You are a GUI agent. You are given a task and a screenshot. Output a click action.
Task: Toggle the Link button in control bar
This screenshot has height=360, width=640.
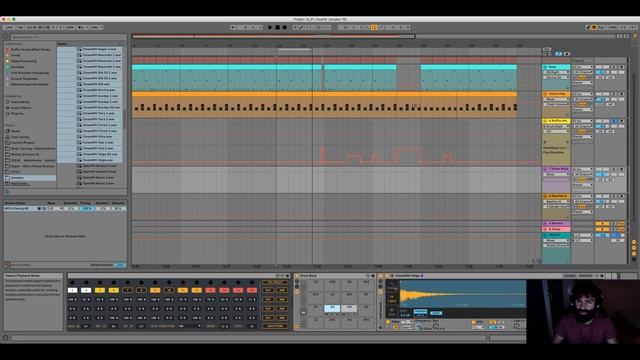click(9, 27)
